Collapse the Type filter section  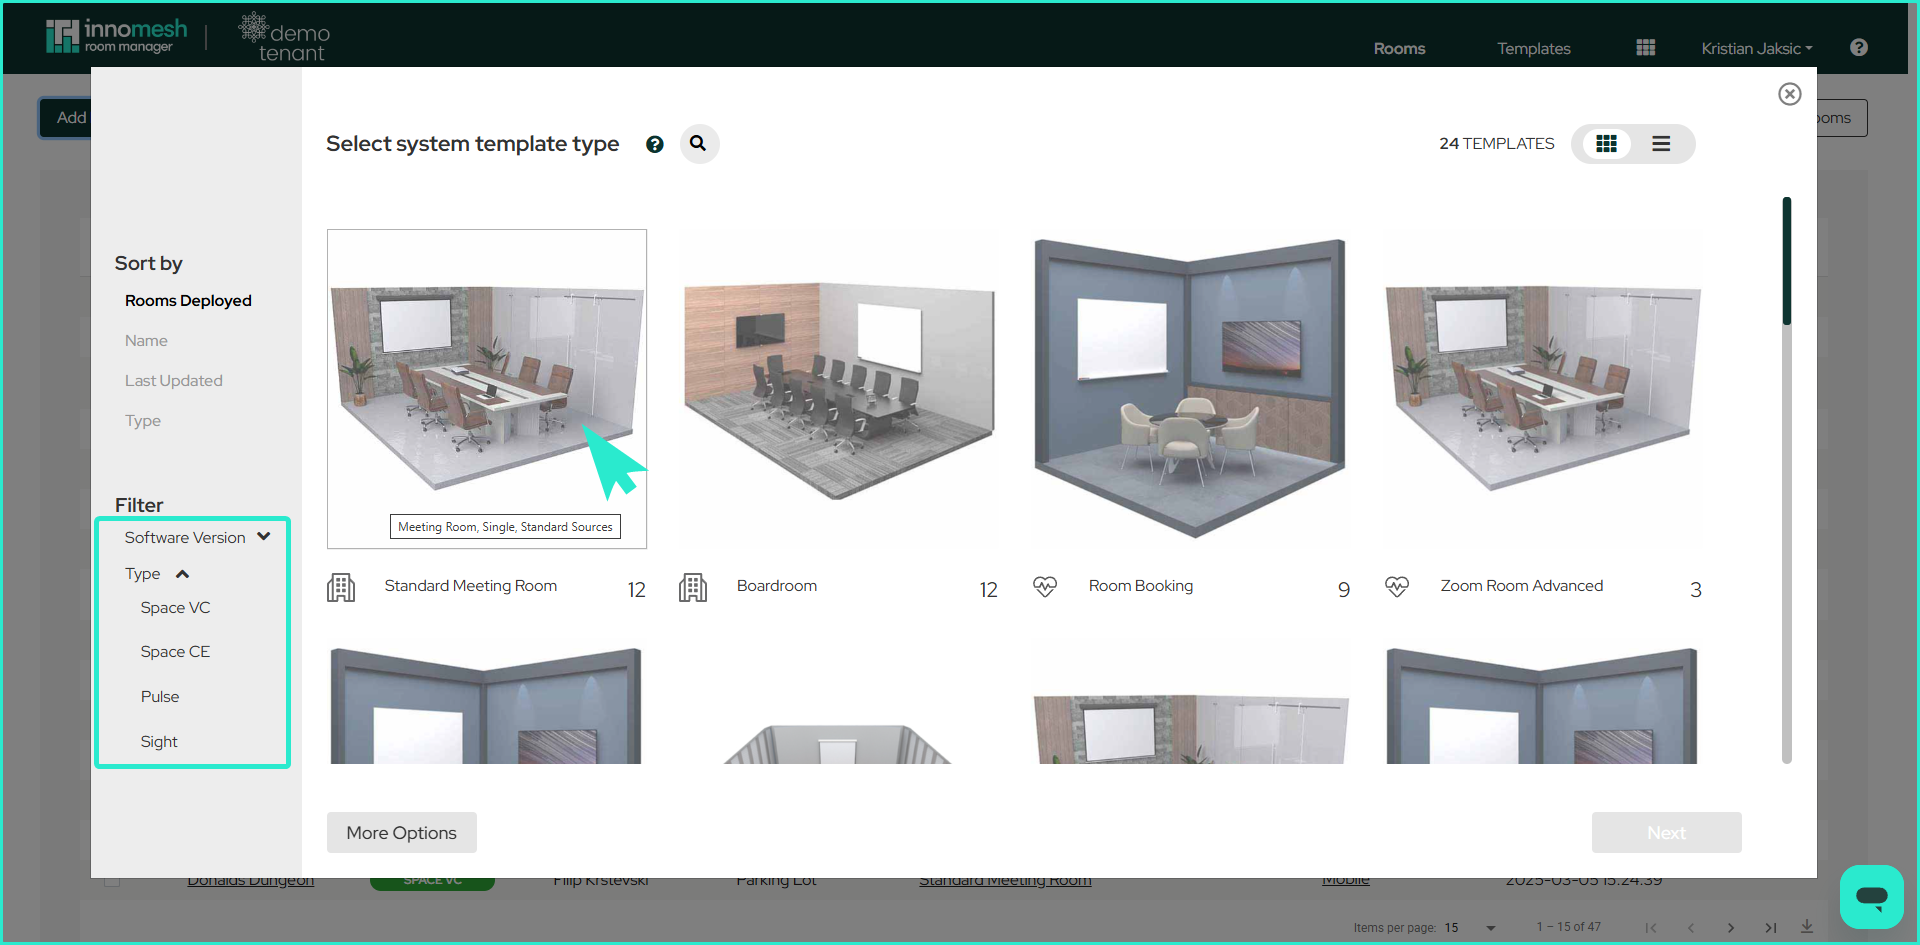tap(157, 574)
